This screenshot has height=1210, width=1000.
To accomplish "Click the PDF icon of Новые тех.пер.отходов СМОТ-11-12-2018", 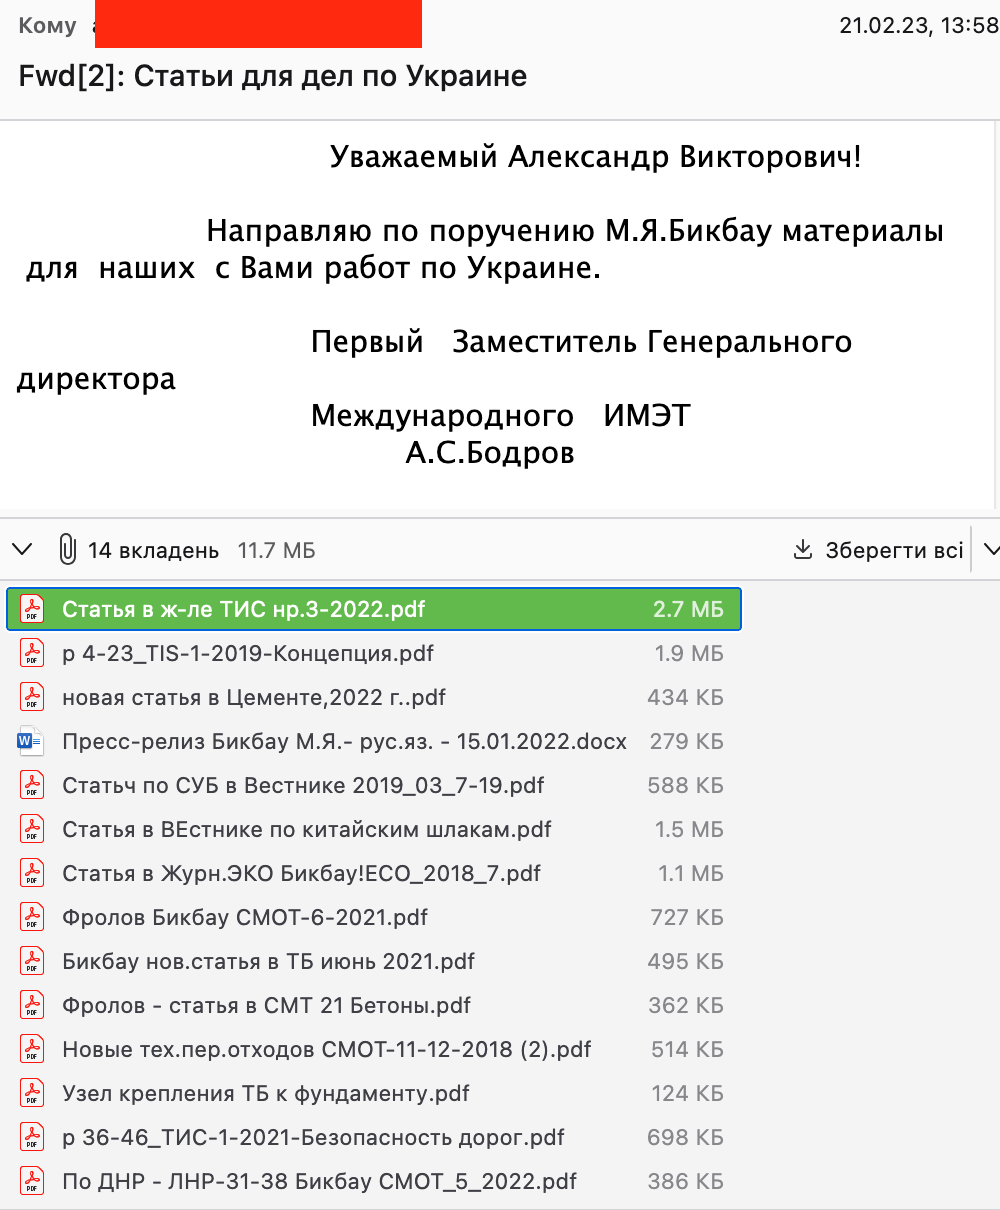I will (33, 1049).
